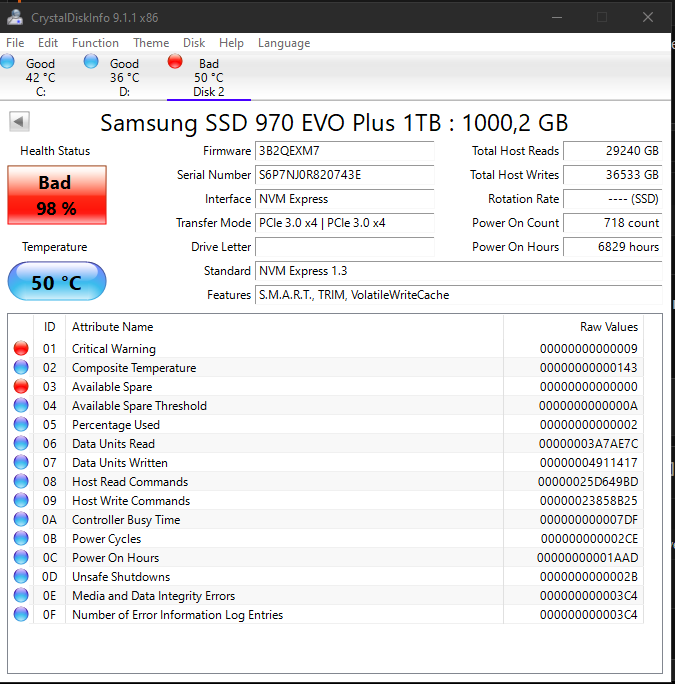Click raw value 0000000000002B

[589, 577]
